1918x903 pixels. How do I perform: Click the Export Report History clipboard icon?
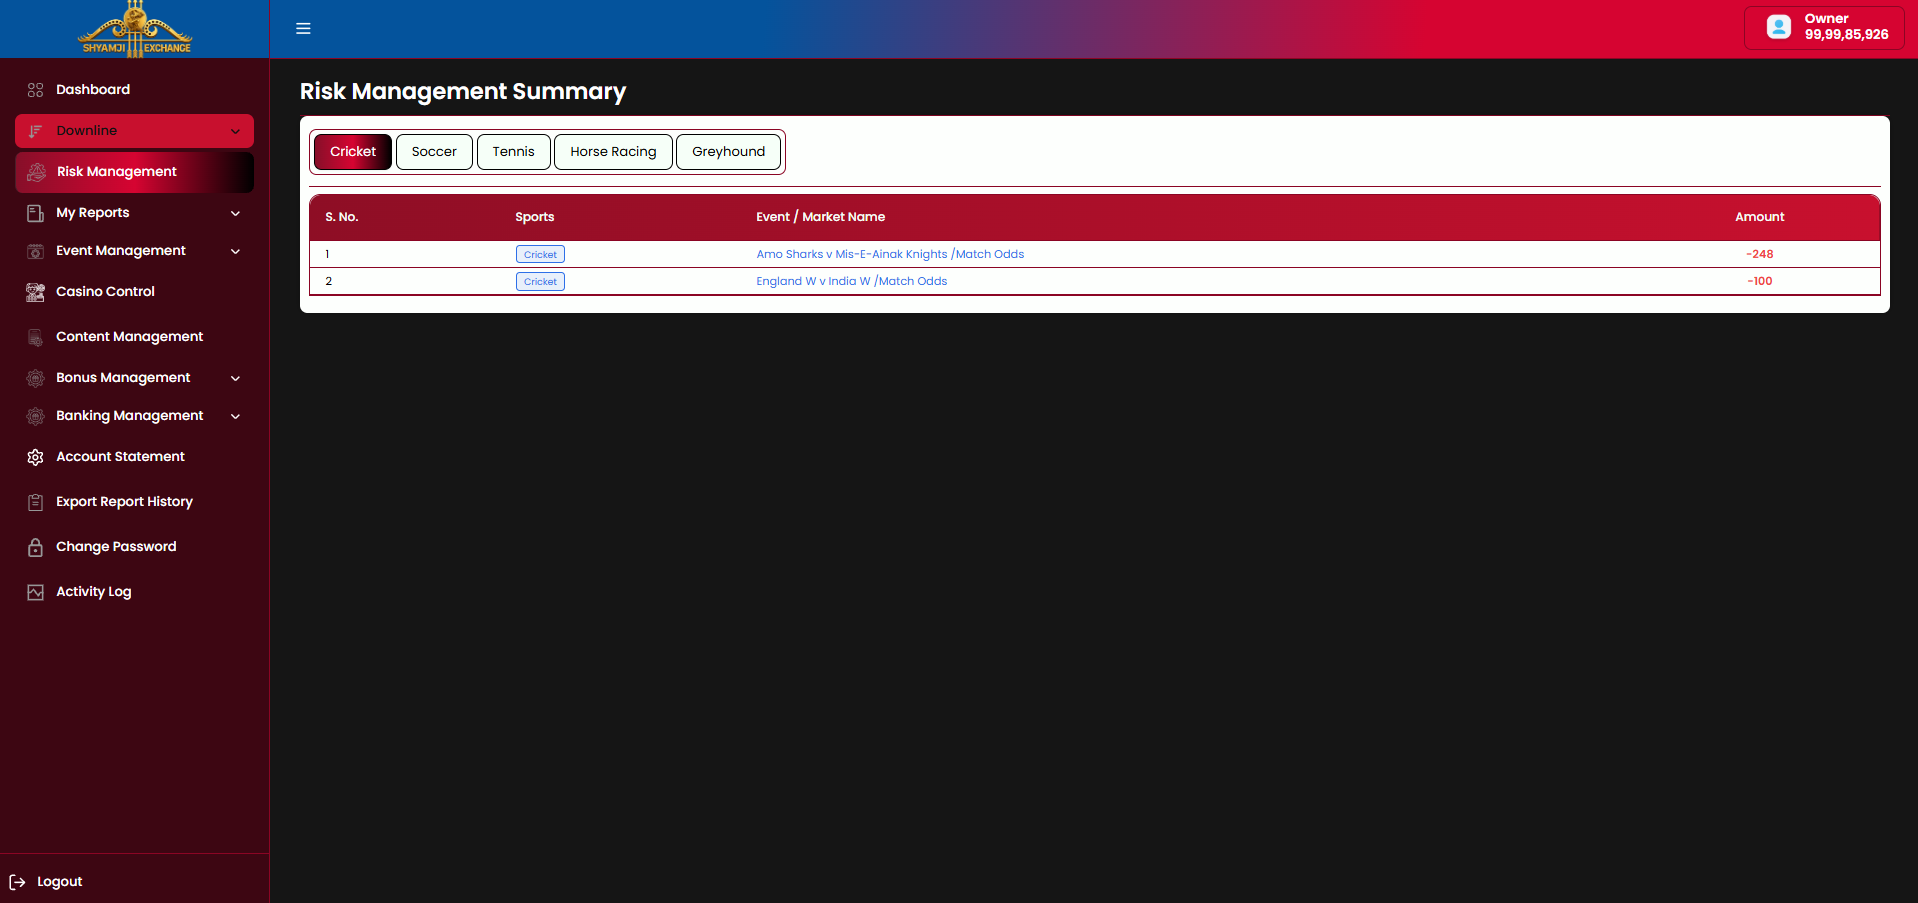pos(36,502)
